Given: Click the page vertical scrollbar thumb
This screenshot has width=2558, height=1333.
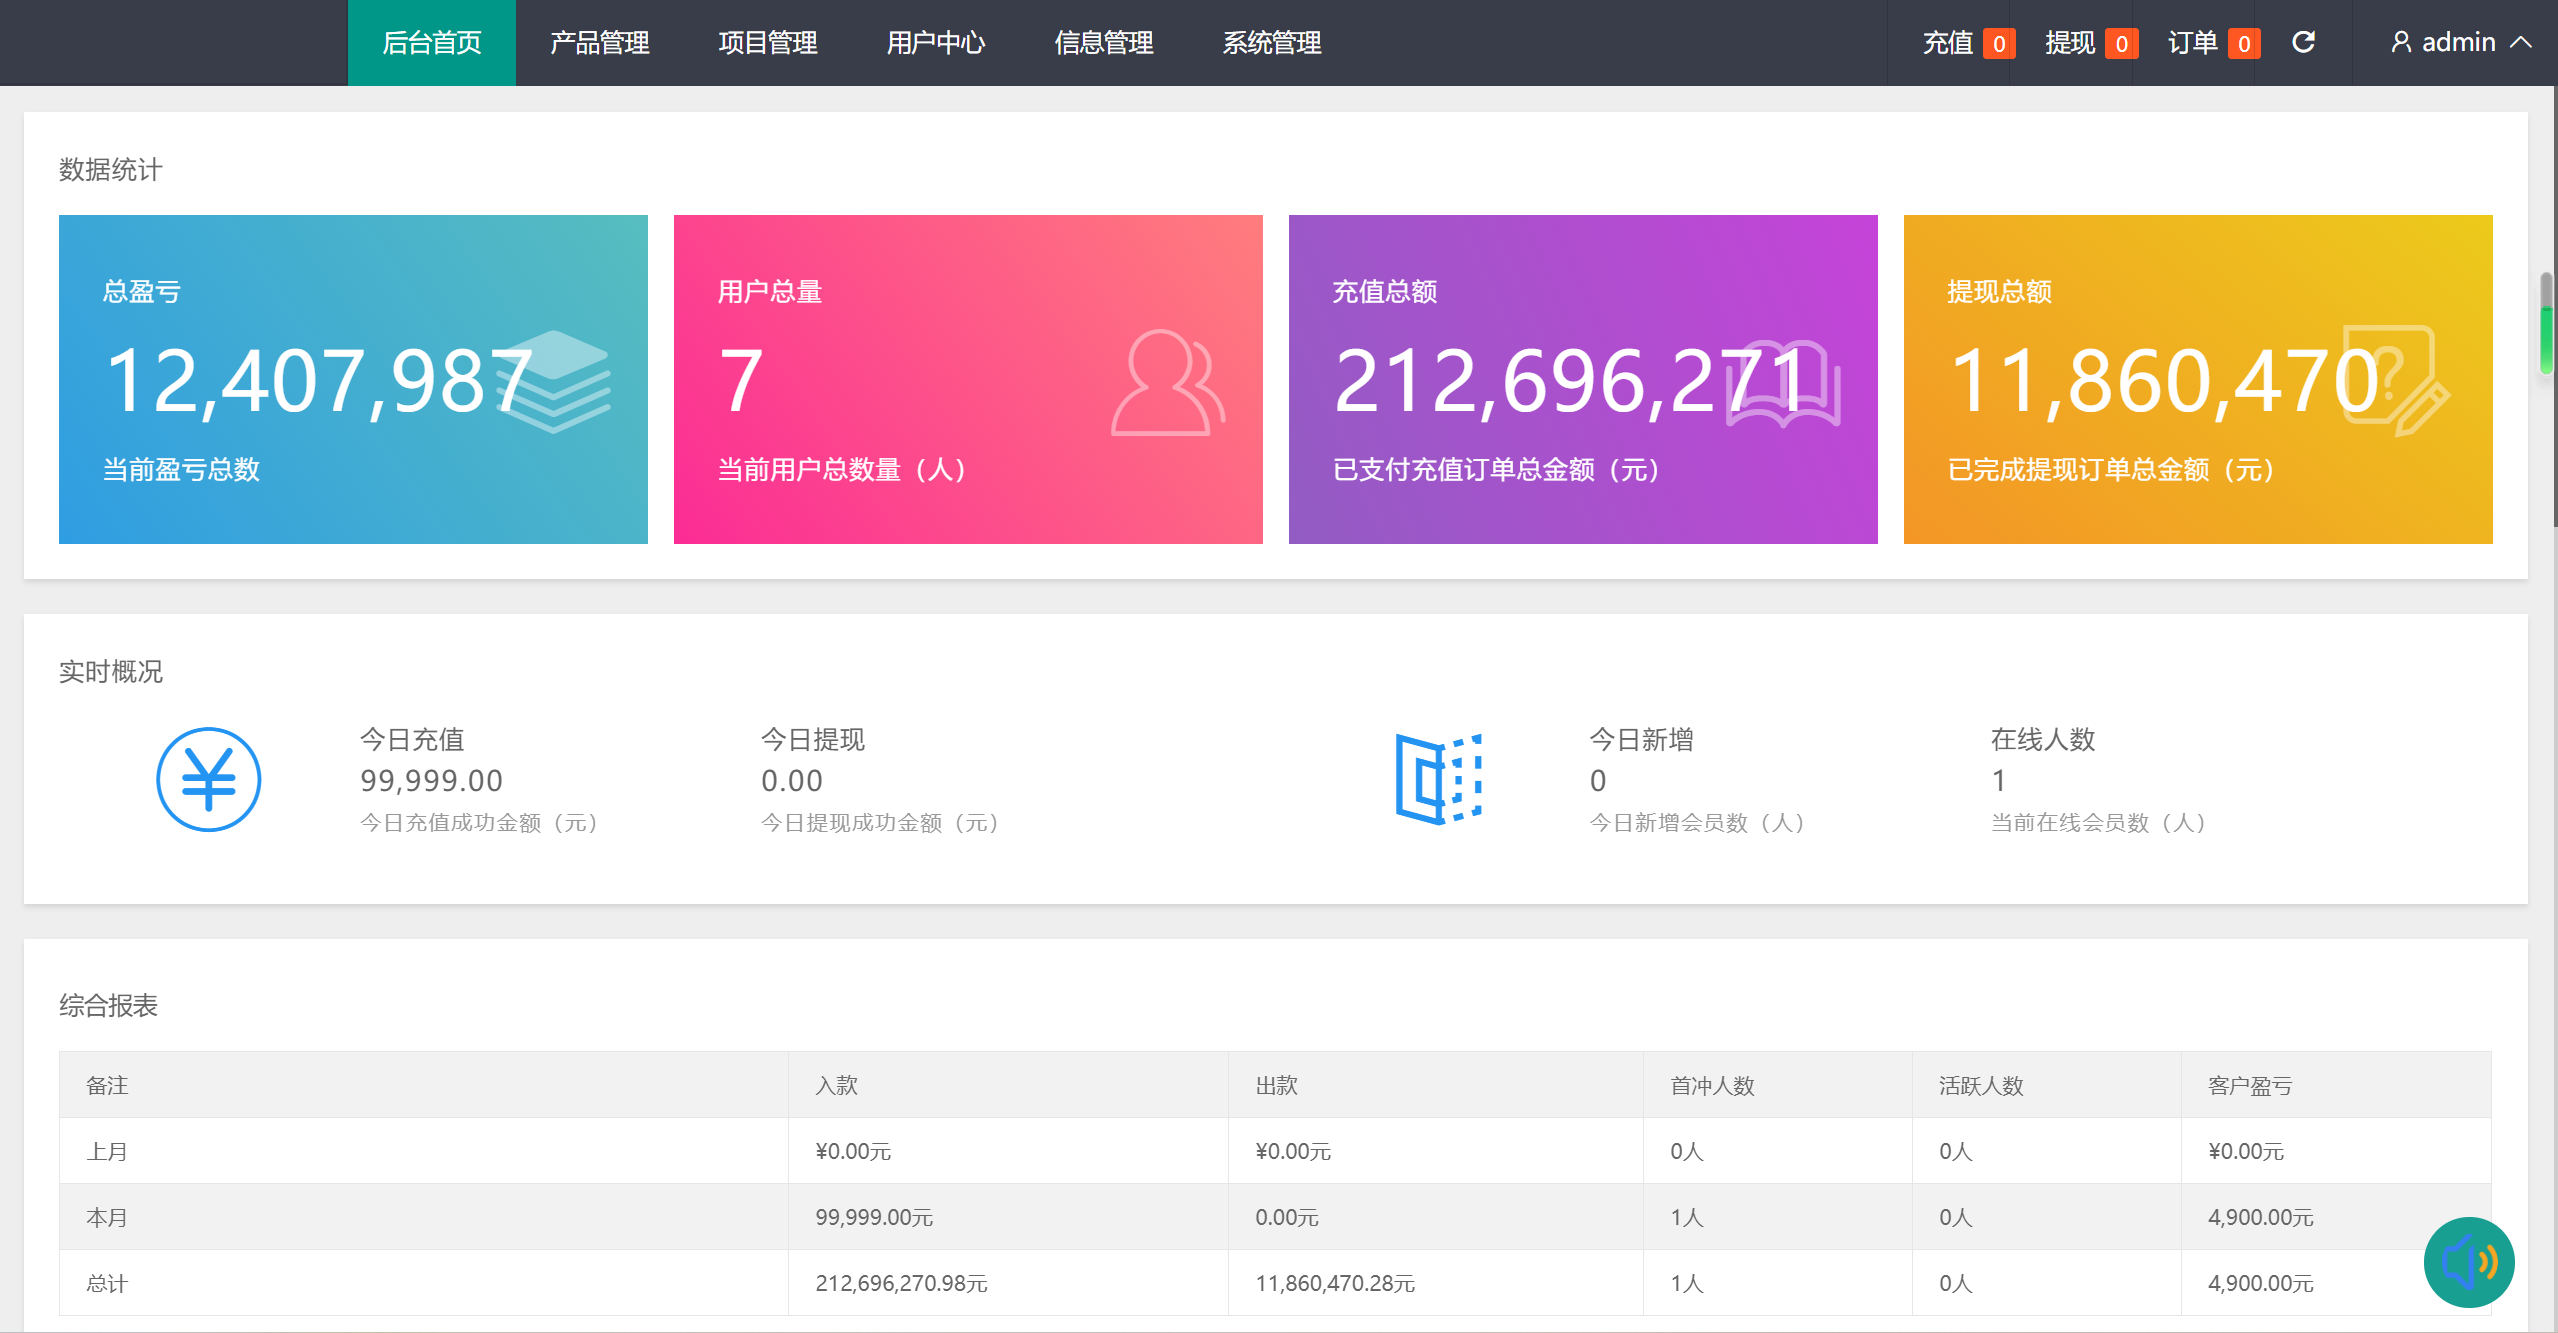Looking at the screenshot, I should tap(2547, 323).
